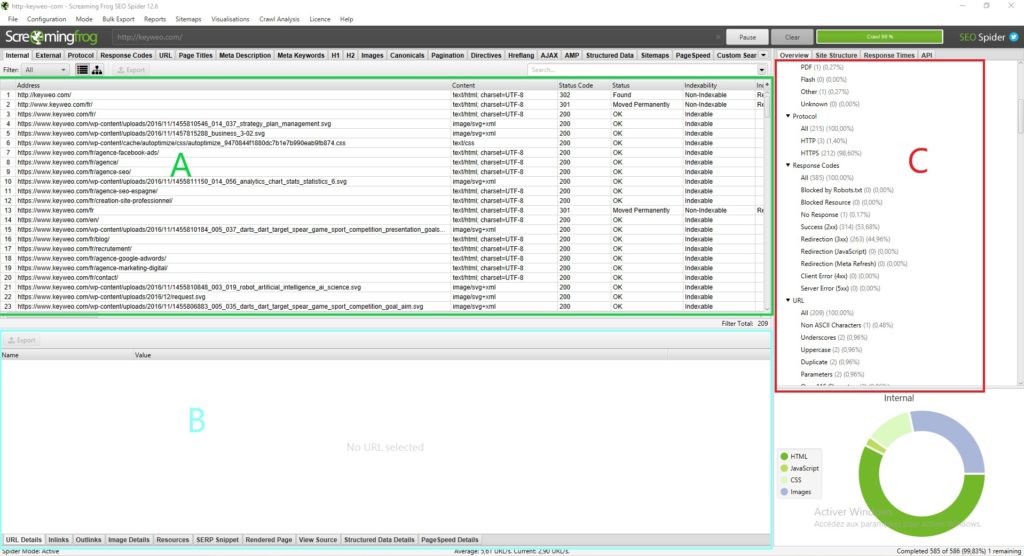Open the API tab
The width and height of the screenshot is (1024, 556).
927,56
